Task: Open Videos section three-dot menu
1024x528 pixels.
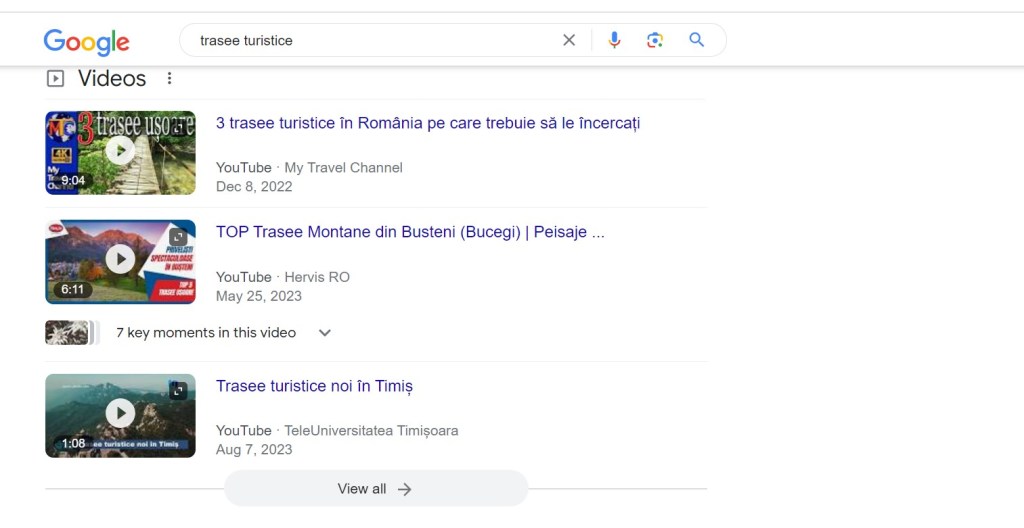Action: [169, 78]
